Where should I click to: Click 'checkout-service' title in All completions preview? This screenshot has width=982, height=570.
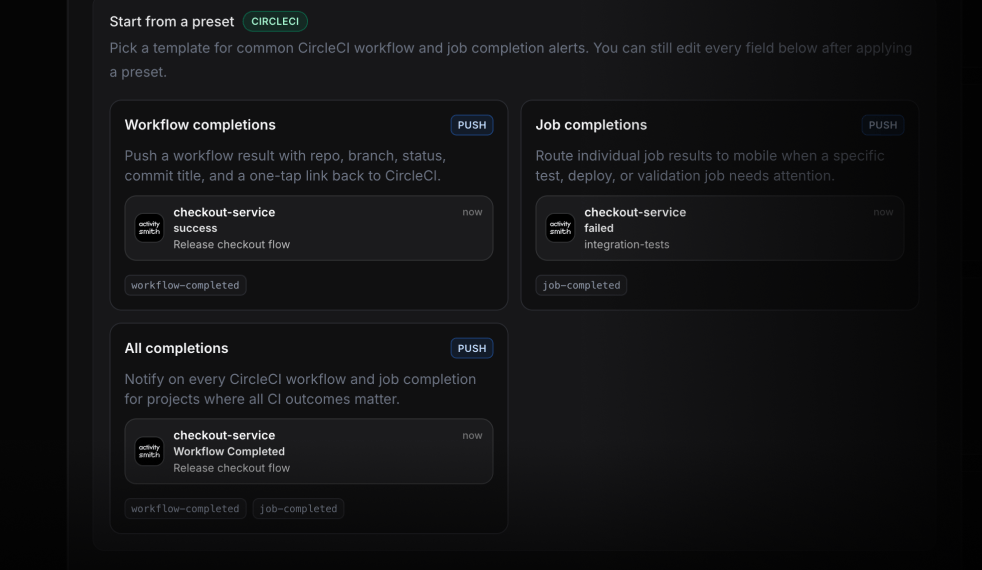point(224,435)
